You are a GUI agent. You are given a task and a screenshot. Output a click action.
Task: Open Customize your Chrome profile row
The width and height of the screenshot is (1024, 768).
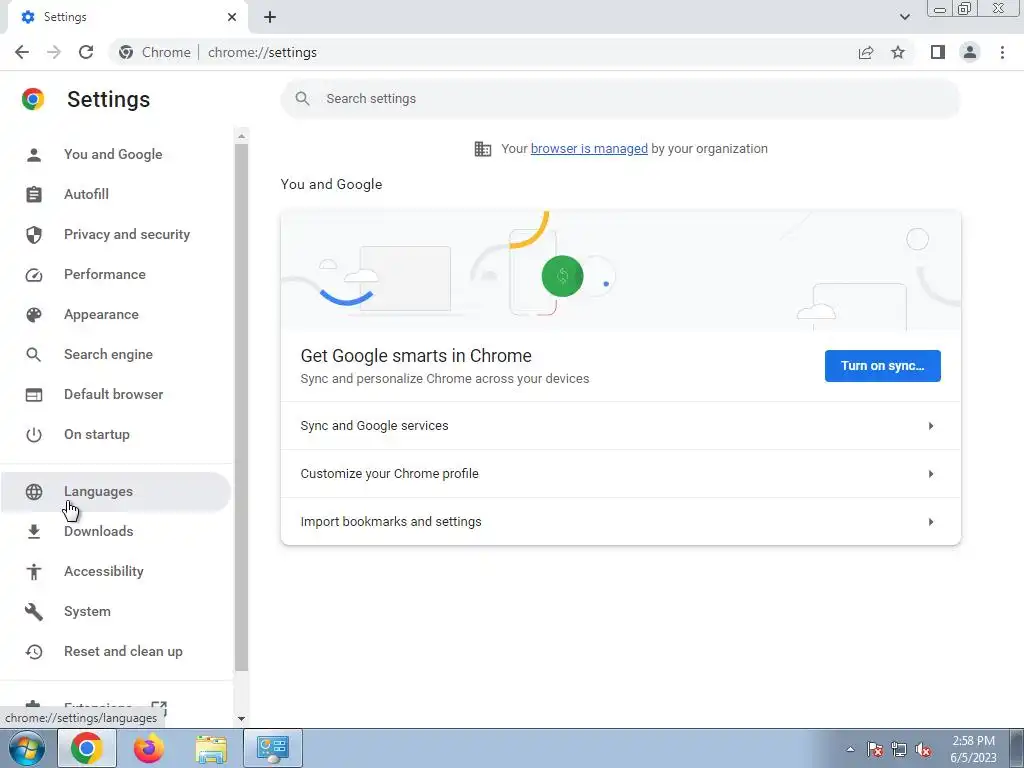(x=620, y=474)
